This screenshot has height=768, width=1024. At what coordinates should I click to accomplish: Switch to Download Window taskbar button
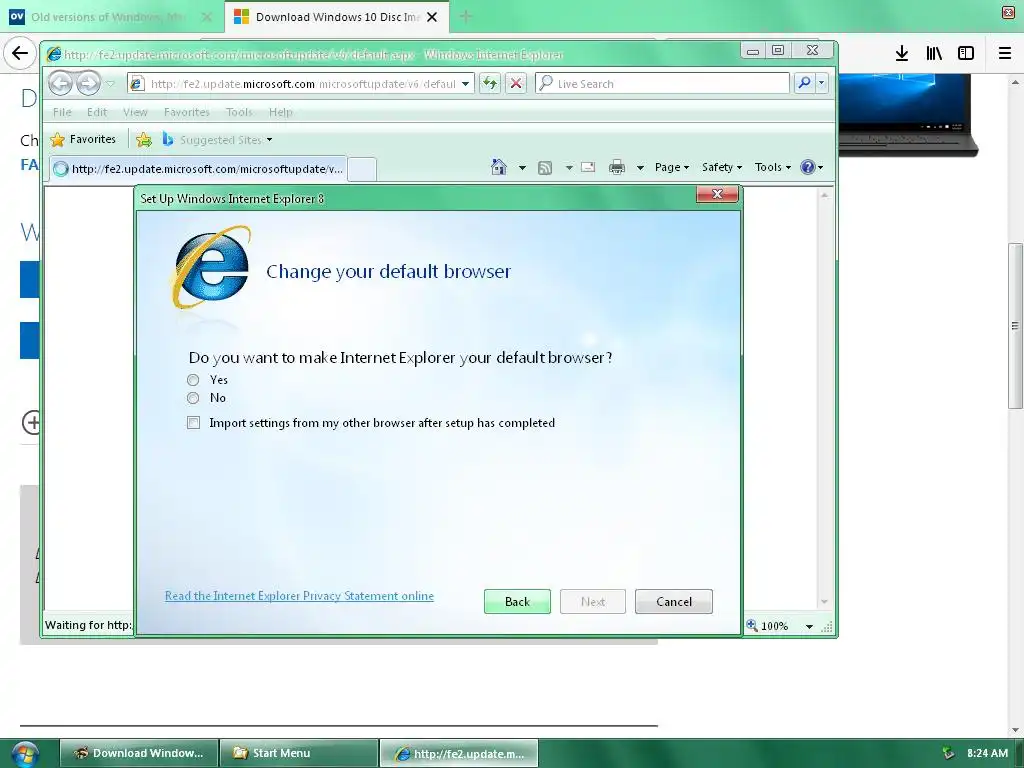tap(139, 753)
